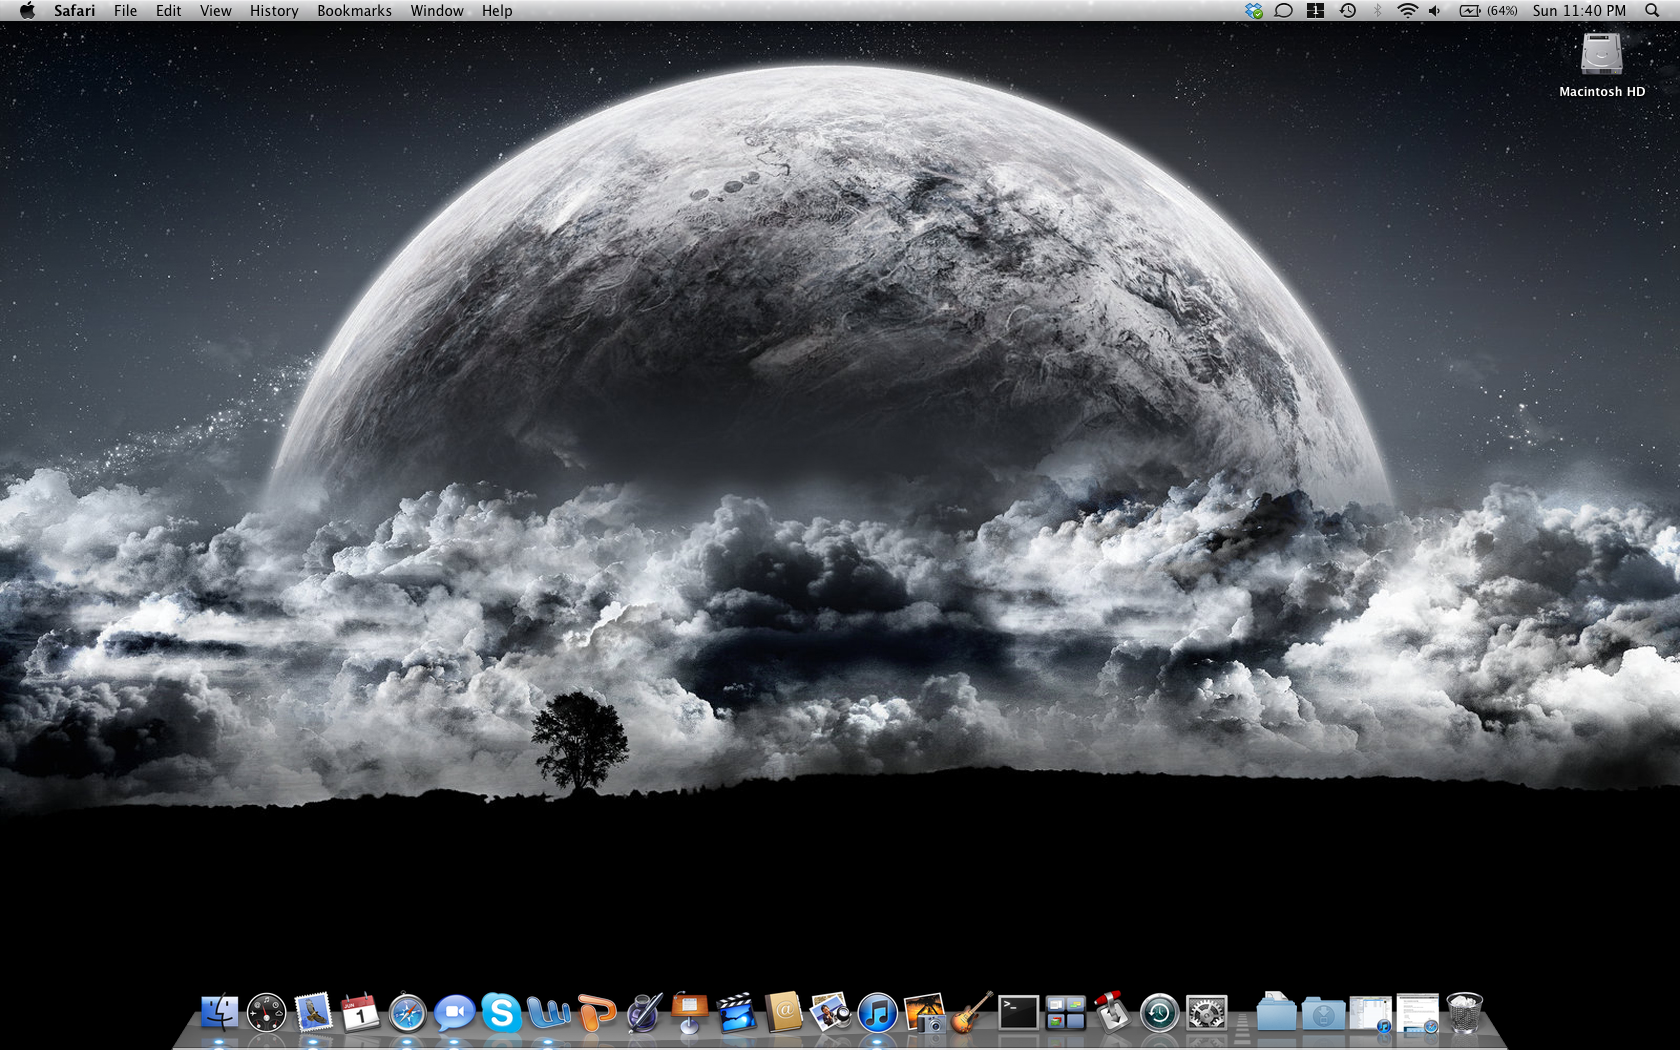Open the History menu

pos(274,11)
